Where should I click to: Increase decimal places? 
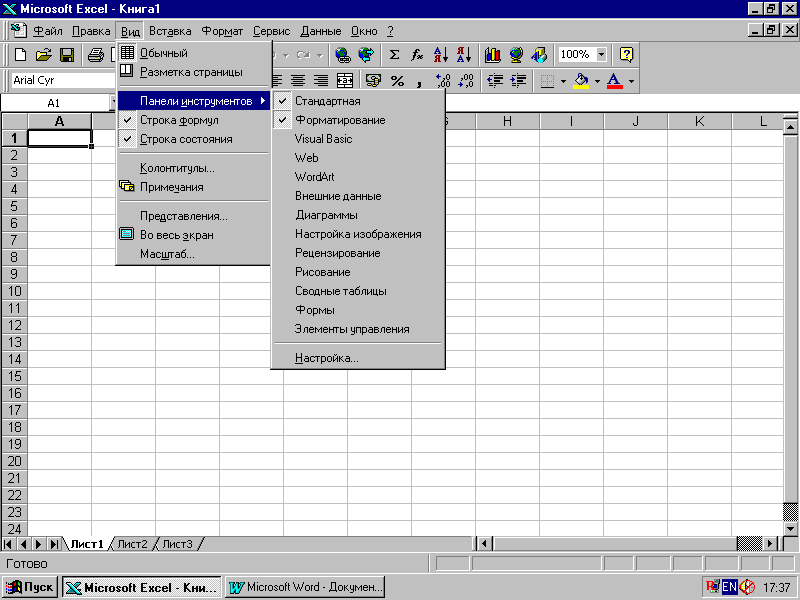pos(443,81)
